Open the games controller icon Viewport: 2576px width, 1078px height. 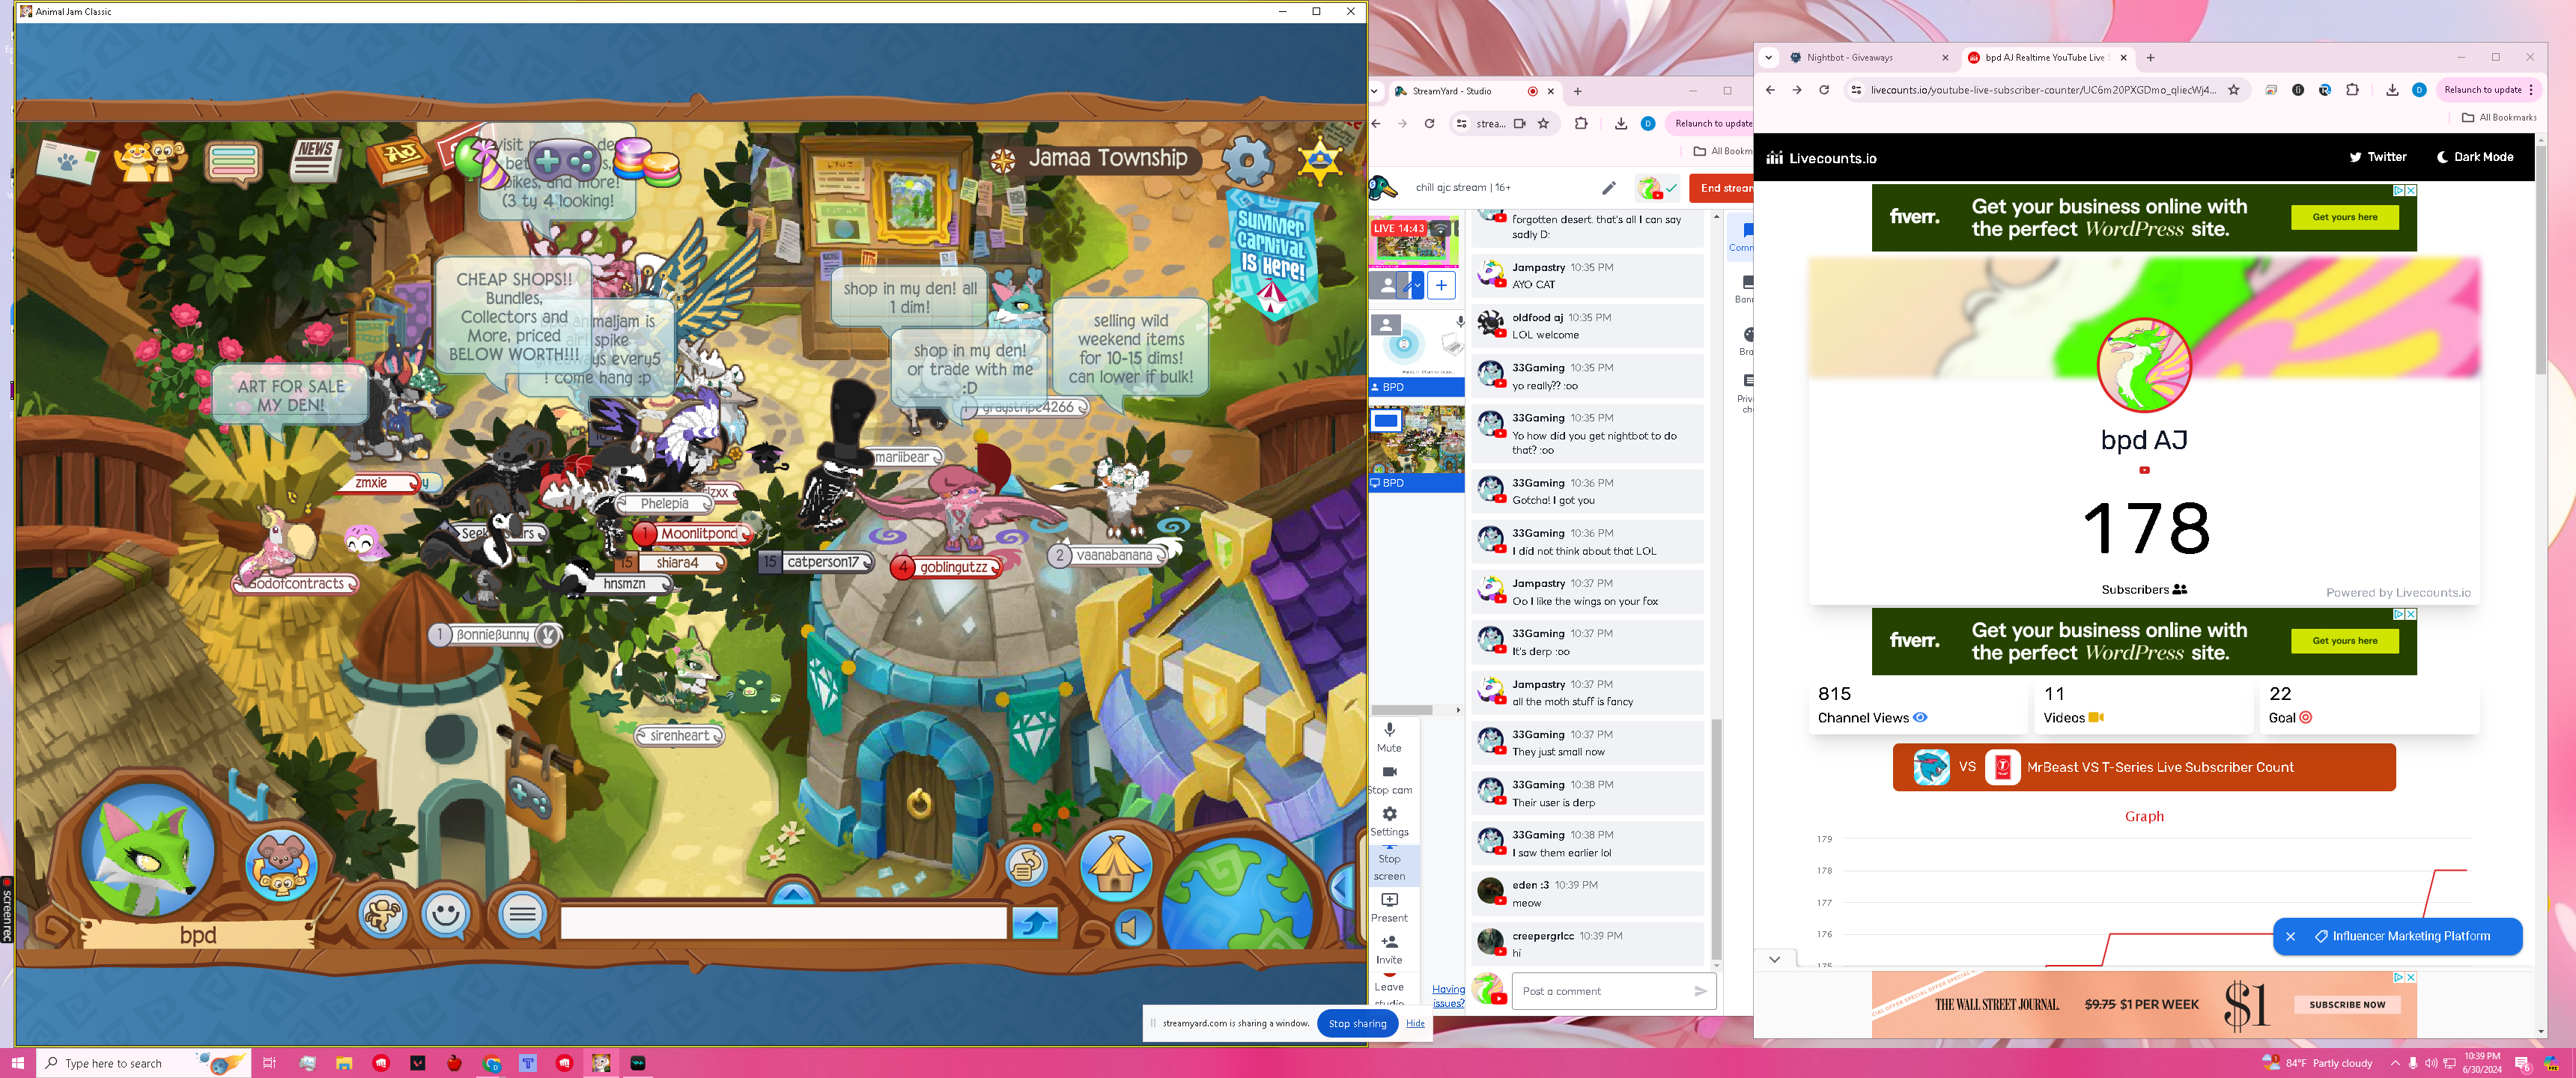(564, 160)
